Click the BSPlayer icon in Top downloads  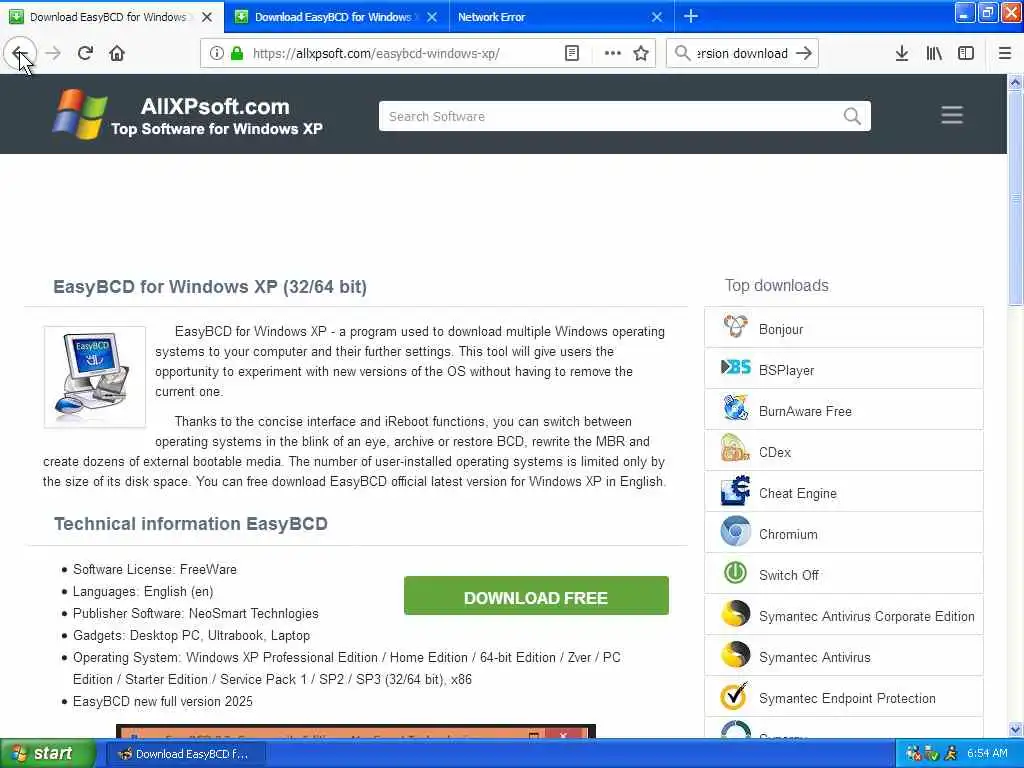coord(735,368)
